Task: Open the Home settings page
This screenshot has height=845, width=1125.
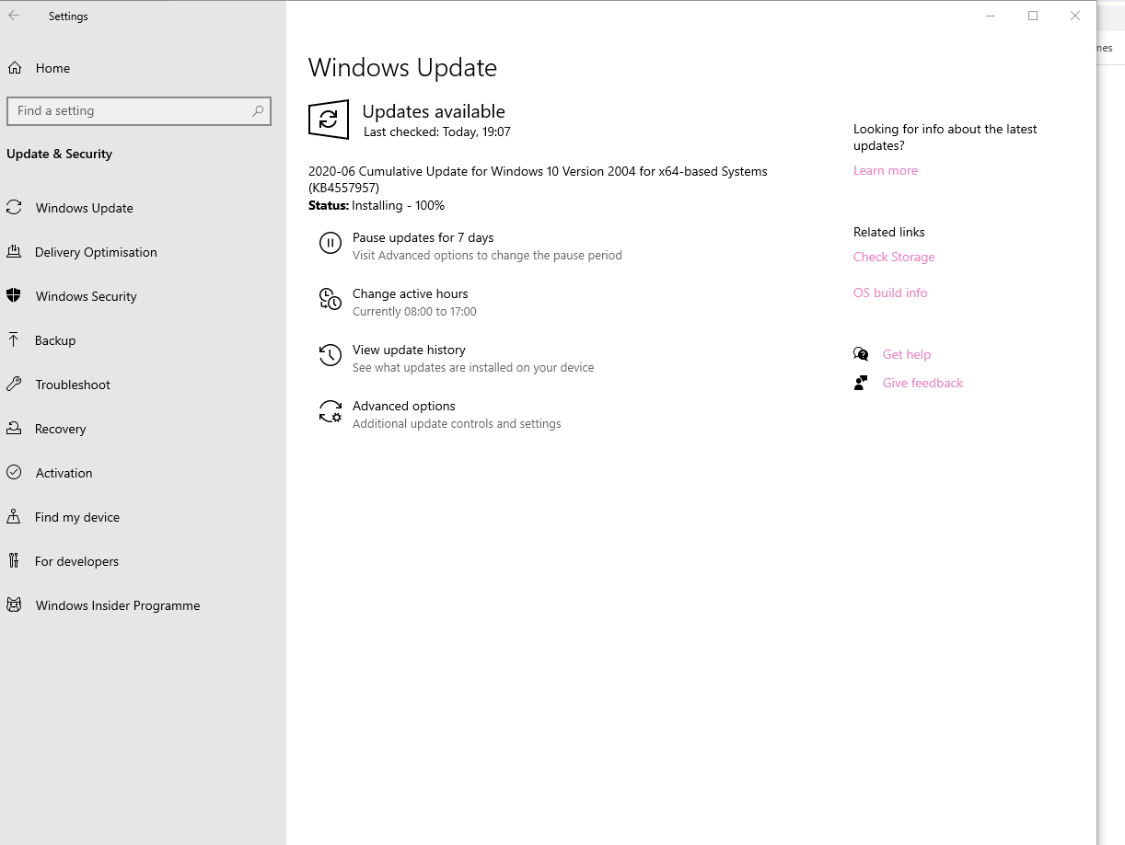Action: [53, 68]
